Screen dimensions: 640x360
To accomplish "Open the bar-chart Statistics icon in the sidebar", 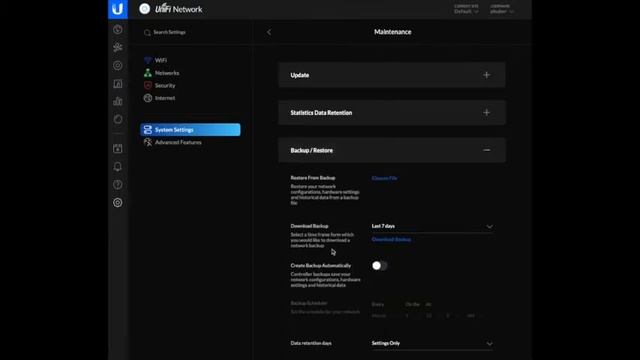I will point(118,101).
